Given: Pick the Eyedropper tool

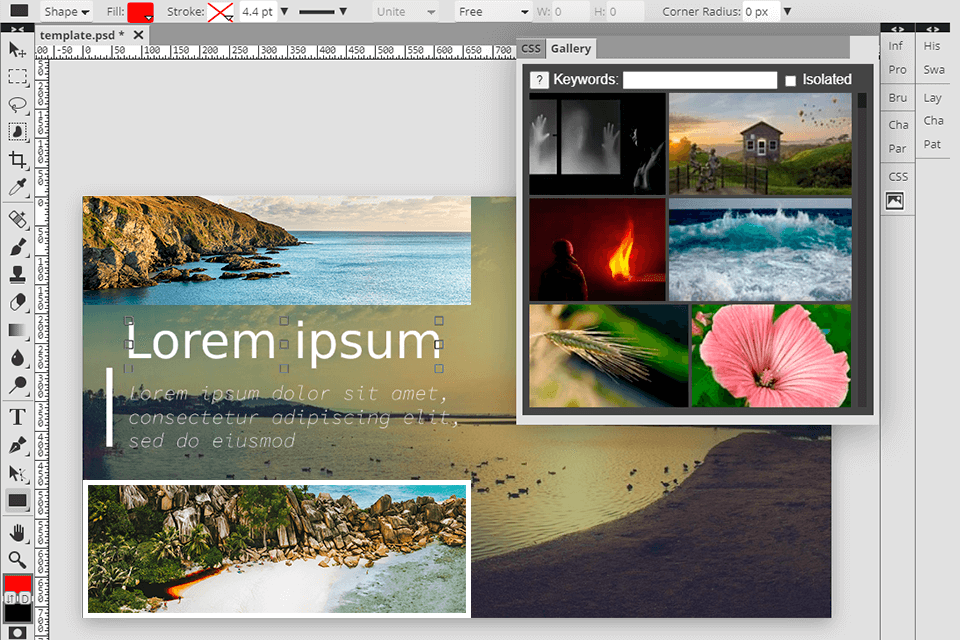Looking at the screenshot, I should click(17, 188).
